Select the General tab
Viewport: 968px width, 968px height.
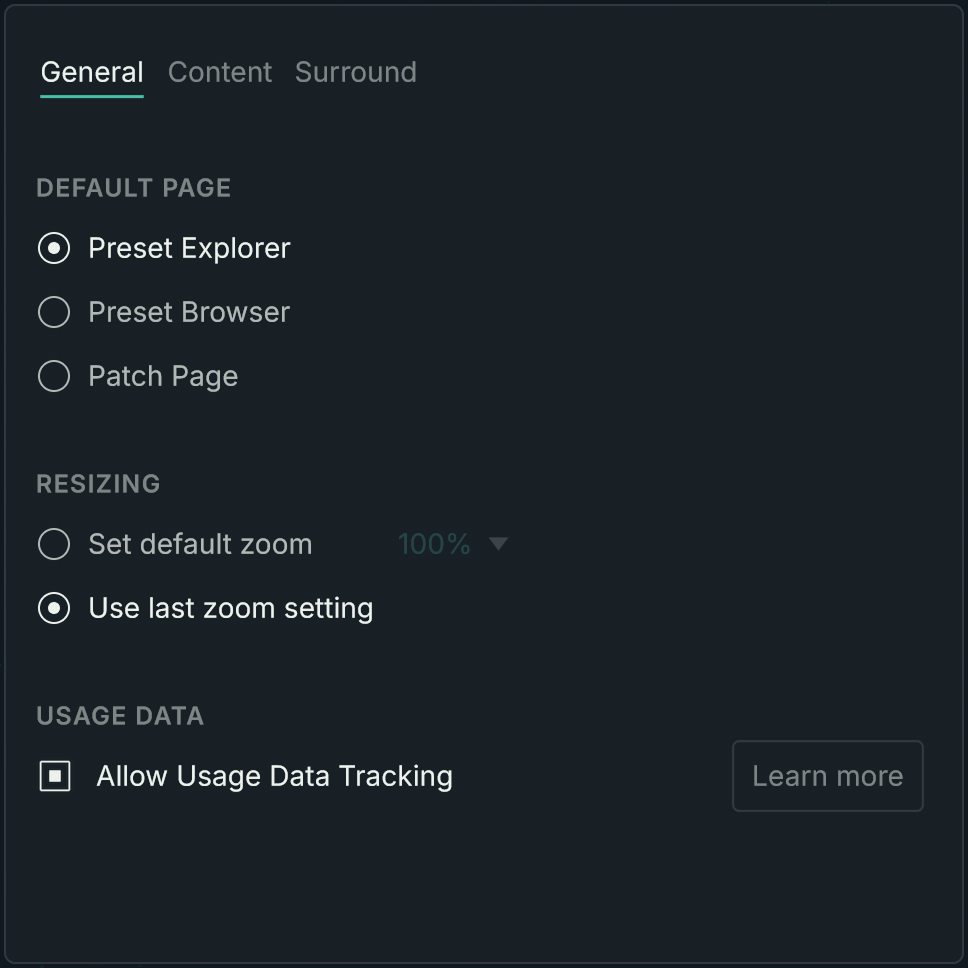click(92, 72)
